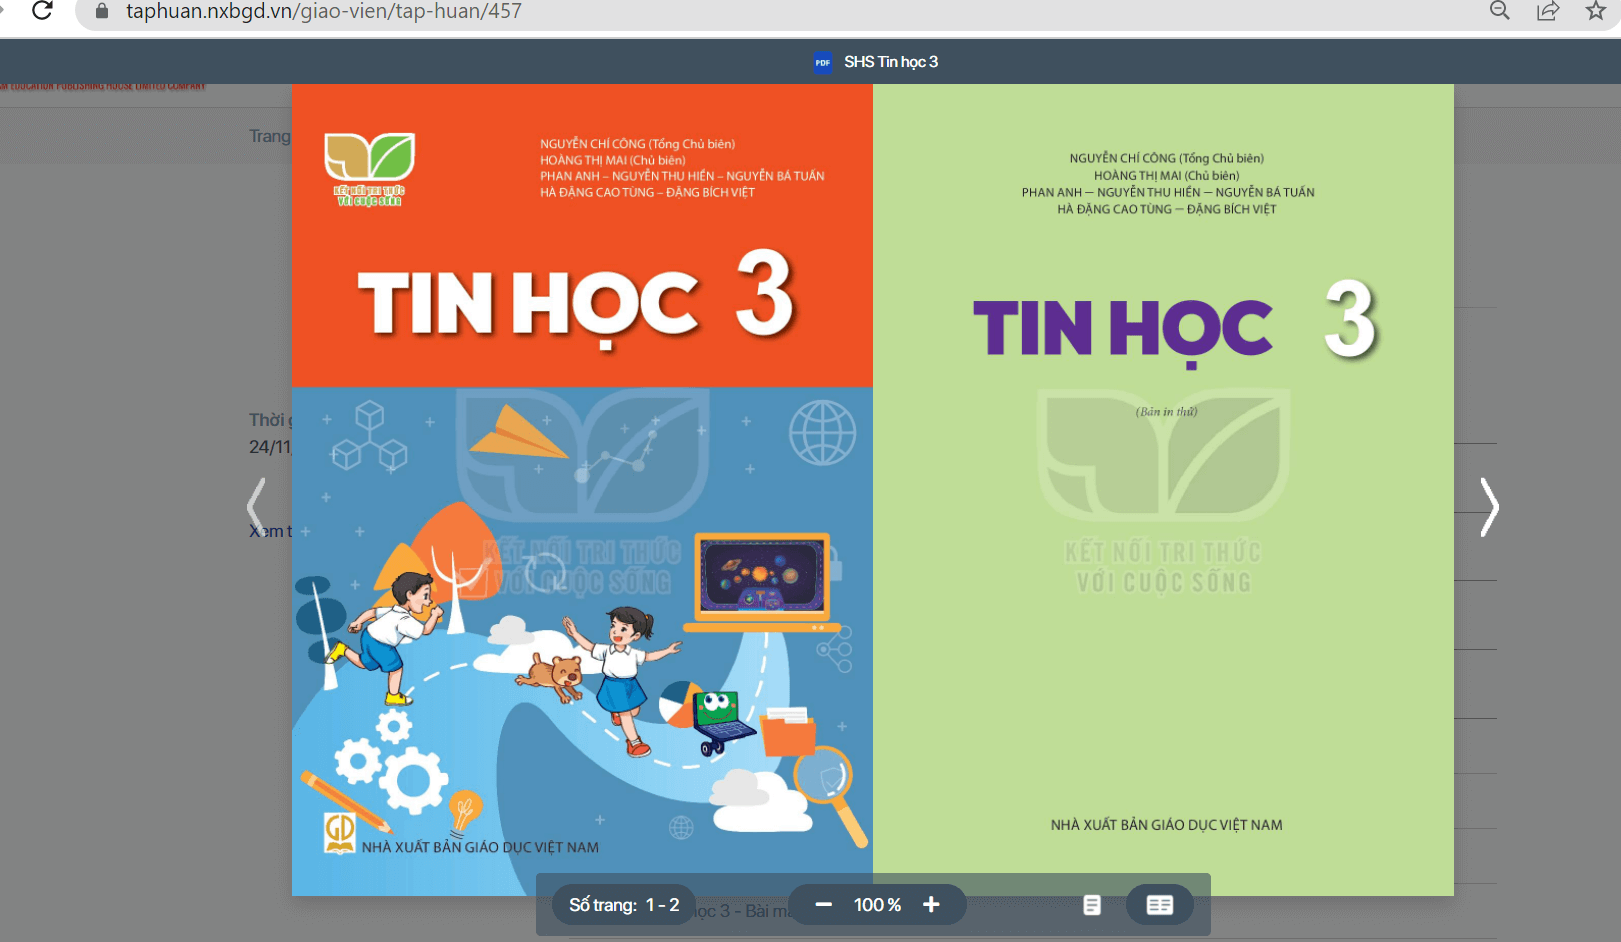Click the orange Tin học 3 cover page

pyautogui.click(x=582, y=490)
